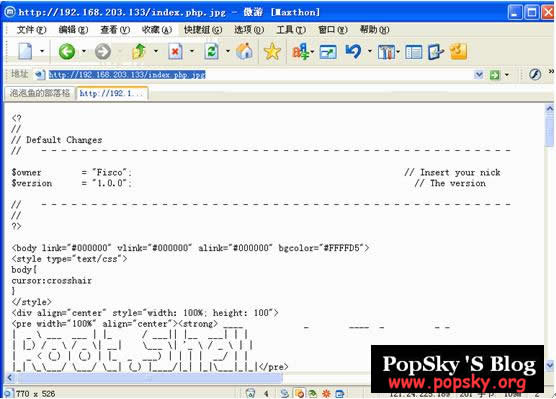The height and width of the screenshot is (399, 556).
Task: Click the puzzle piece plugin icon
Action: [458, 52]
